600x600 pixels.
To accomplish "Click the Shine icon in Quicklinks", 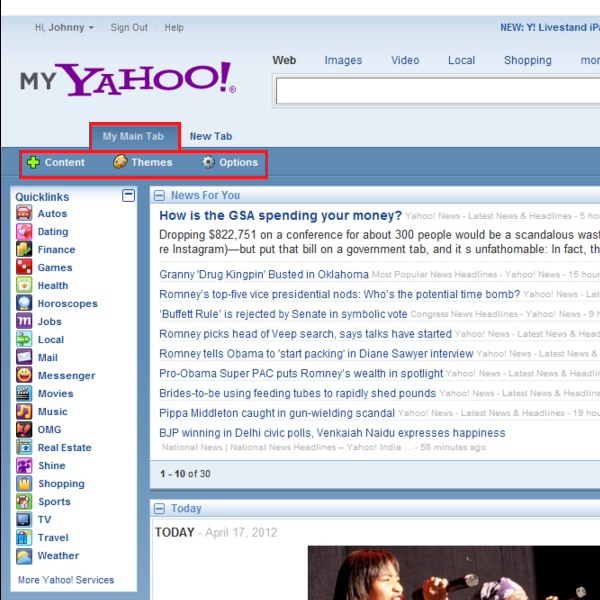I will 24,465.
